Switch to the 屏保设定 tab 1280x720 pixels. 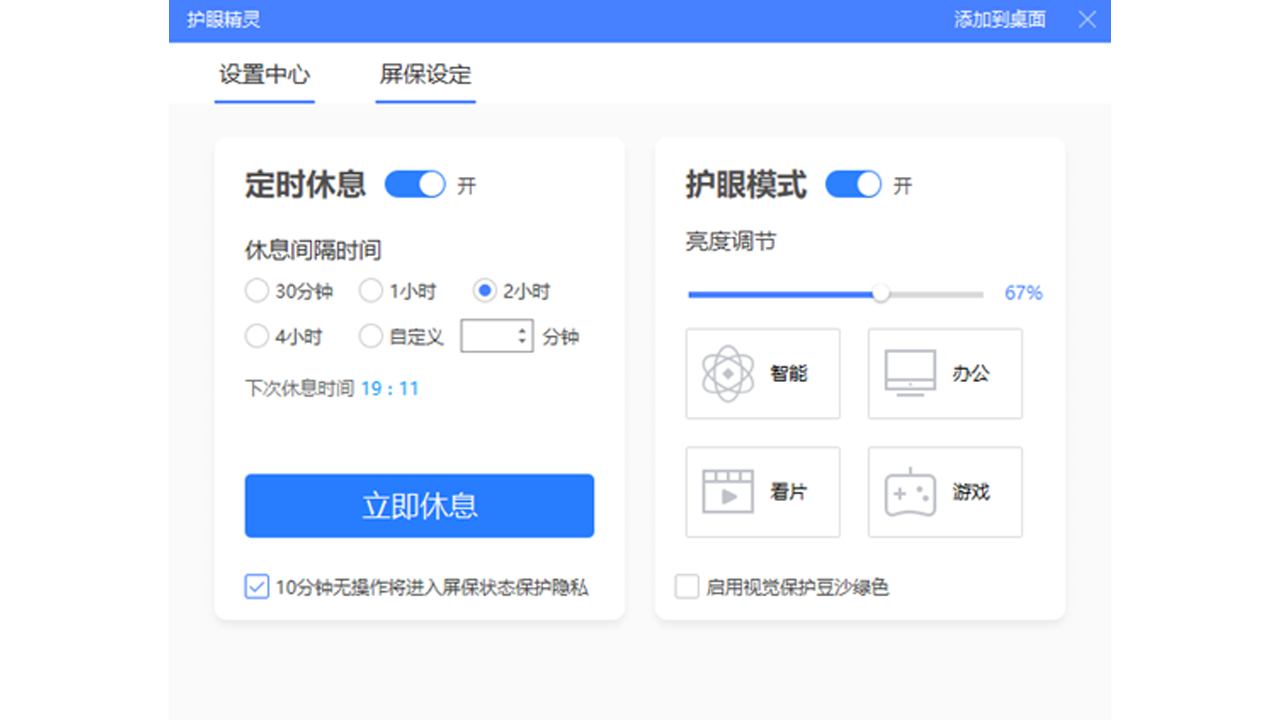(x=425, y=75)
